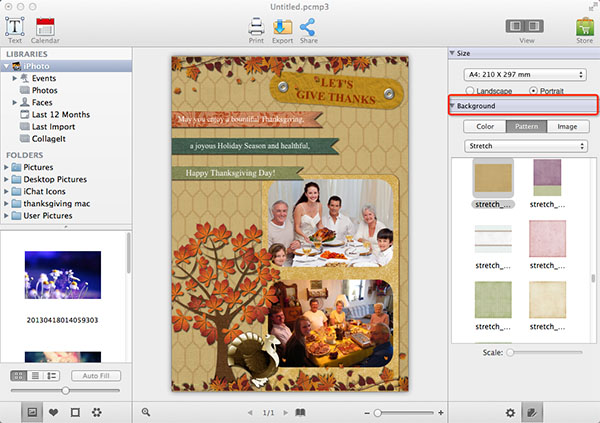Viewport: 600px width, 423px height.
Task: Open the Share option
Action: point(308,27)
